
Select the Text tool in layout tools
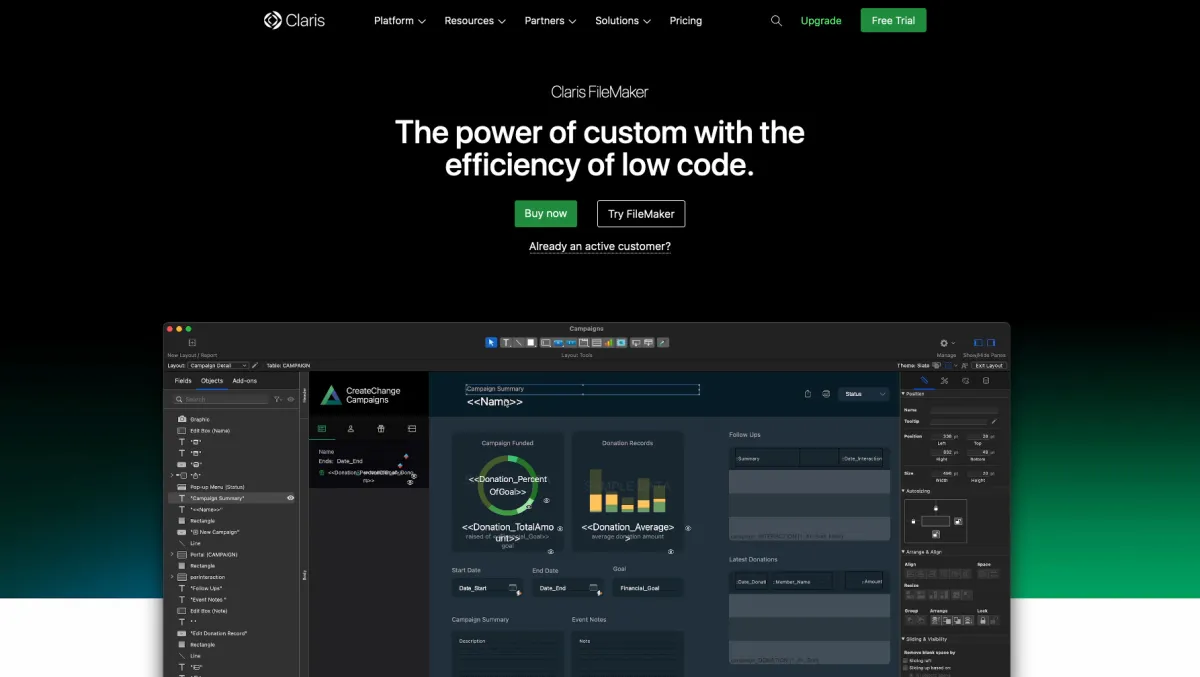(506, 343)
